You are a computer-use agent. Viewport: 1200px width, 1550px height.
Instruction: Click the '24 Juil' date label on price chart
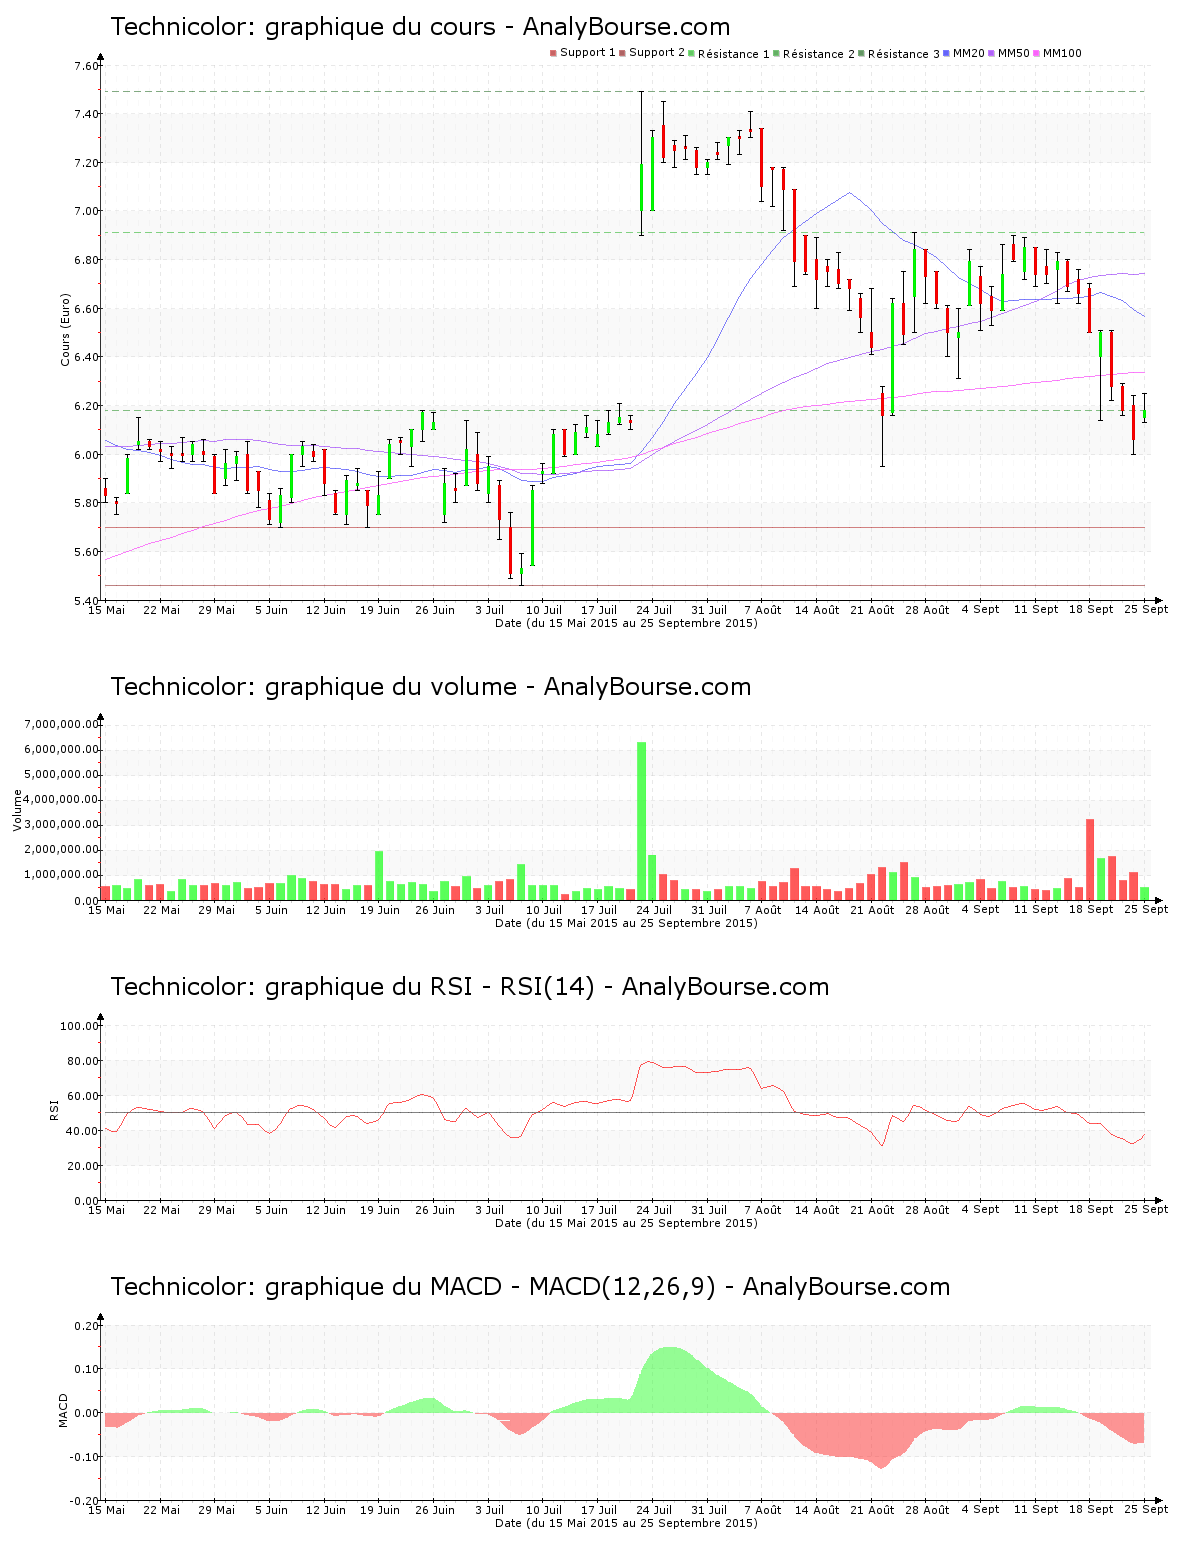[654, 610]
